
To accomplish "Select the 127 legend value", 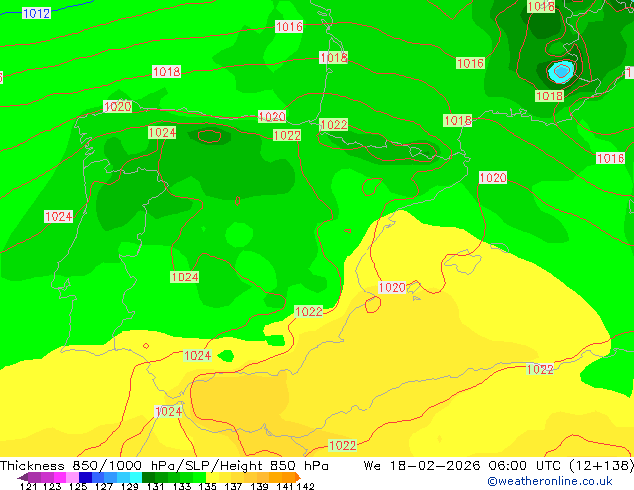I will click(x=104, y=486).
